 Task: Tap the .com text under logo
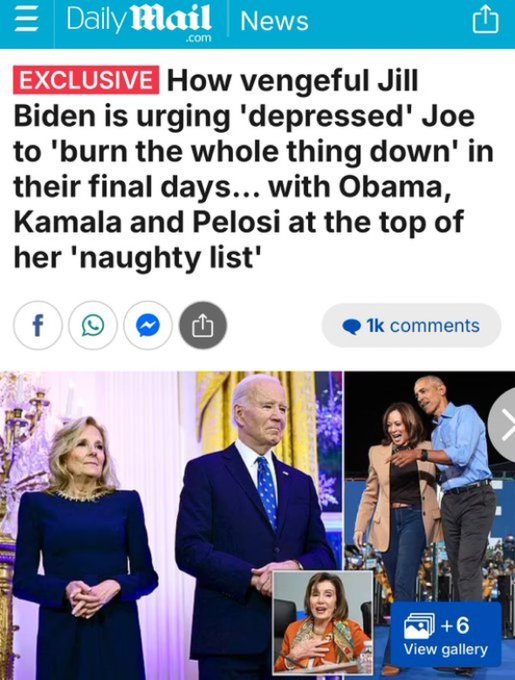(198, 38)
